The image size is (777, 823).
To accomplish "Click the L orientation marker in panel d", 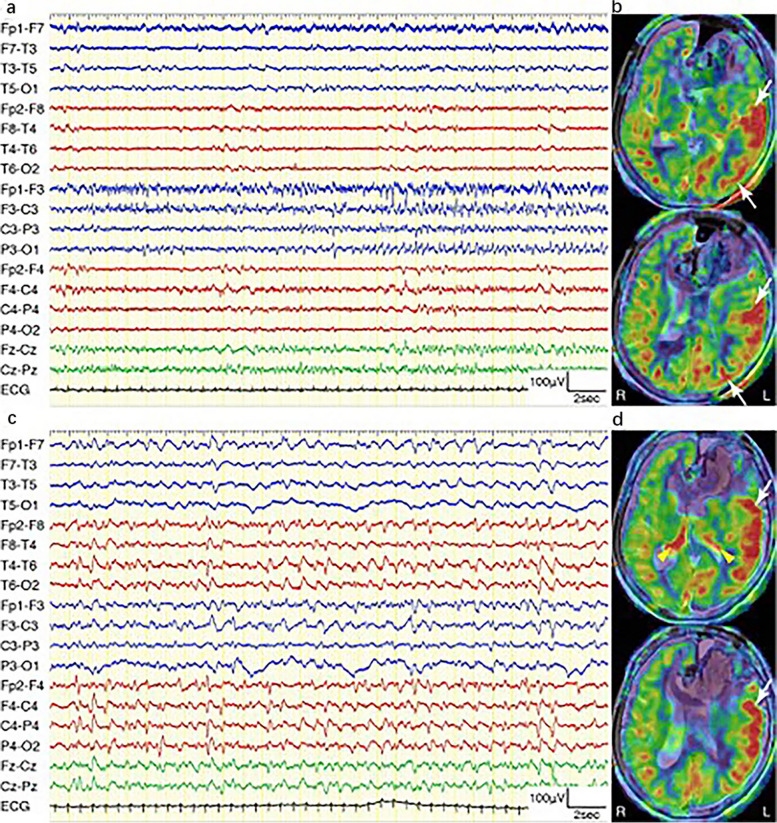I will (766, 813).
